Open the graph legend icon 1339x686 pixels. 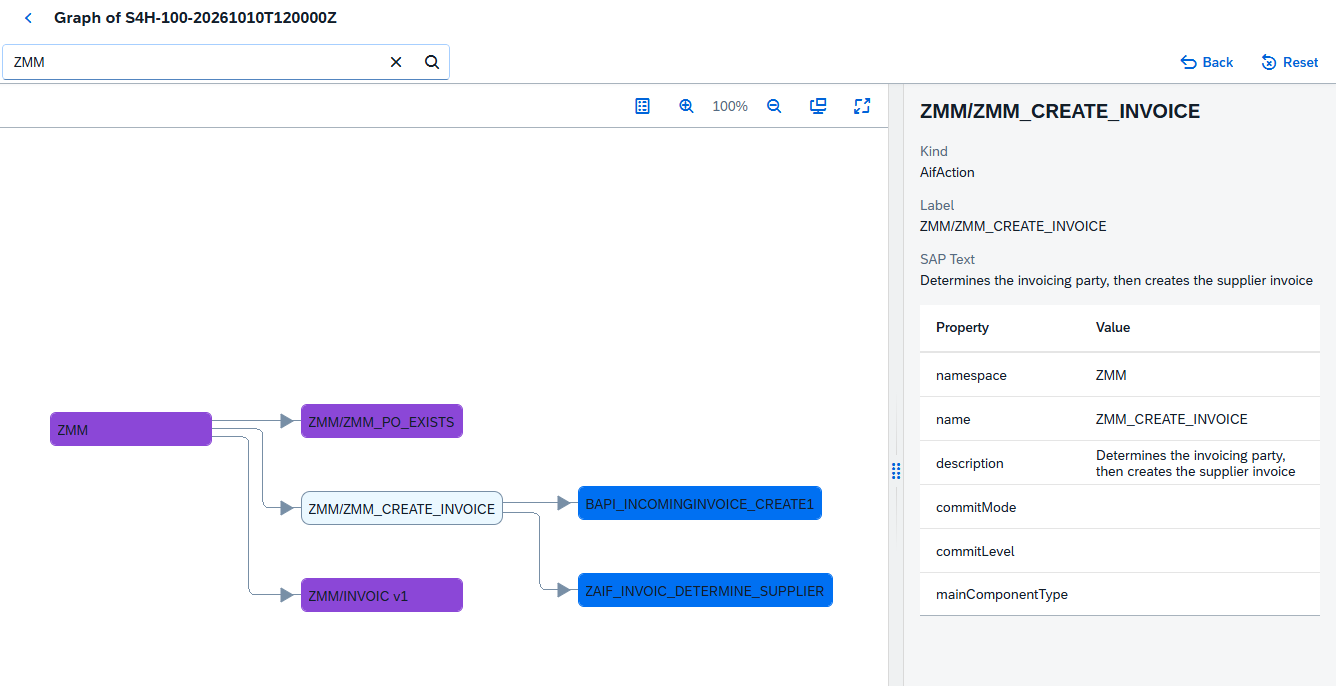643,106
